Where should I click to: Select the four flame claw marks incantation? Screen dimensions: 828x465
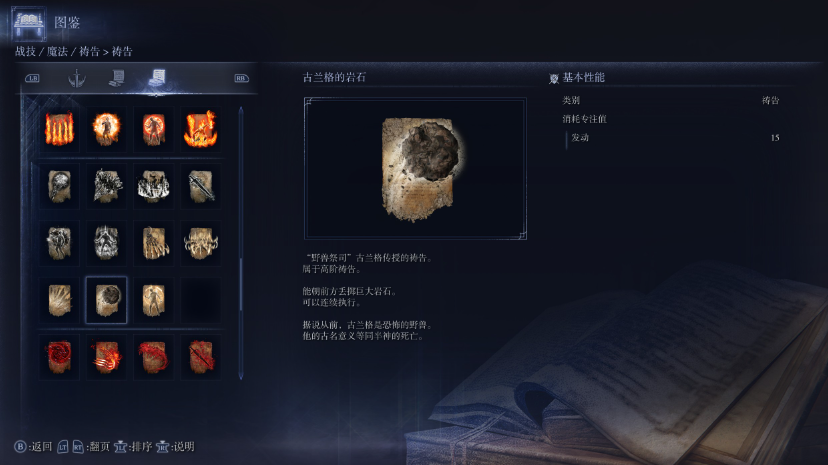tap(59, 129)
